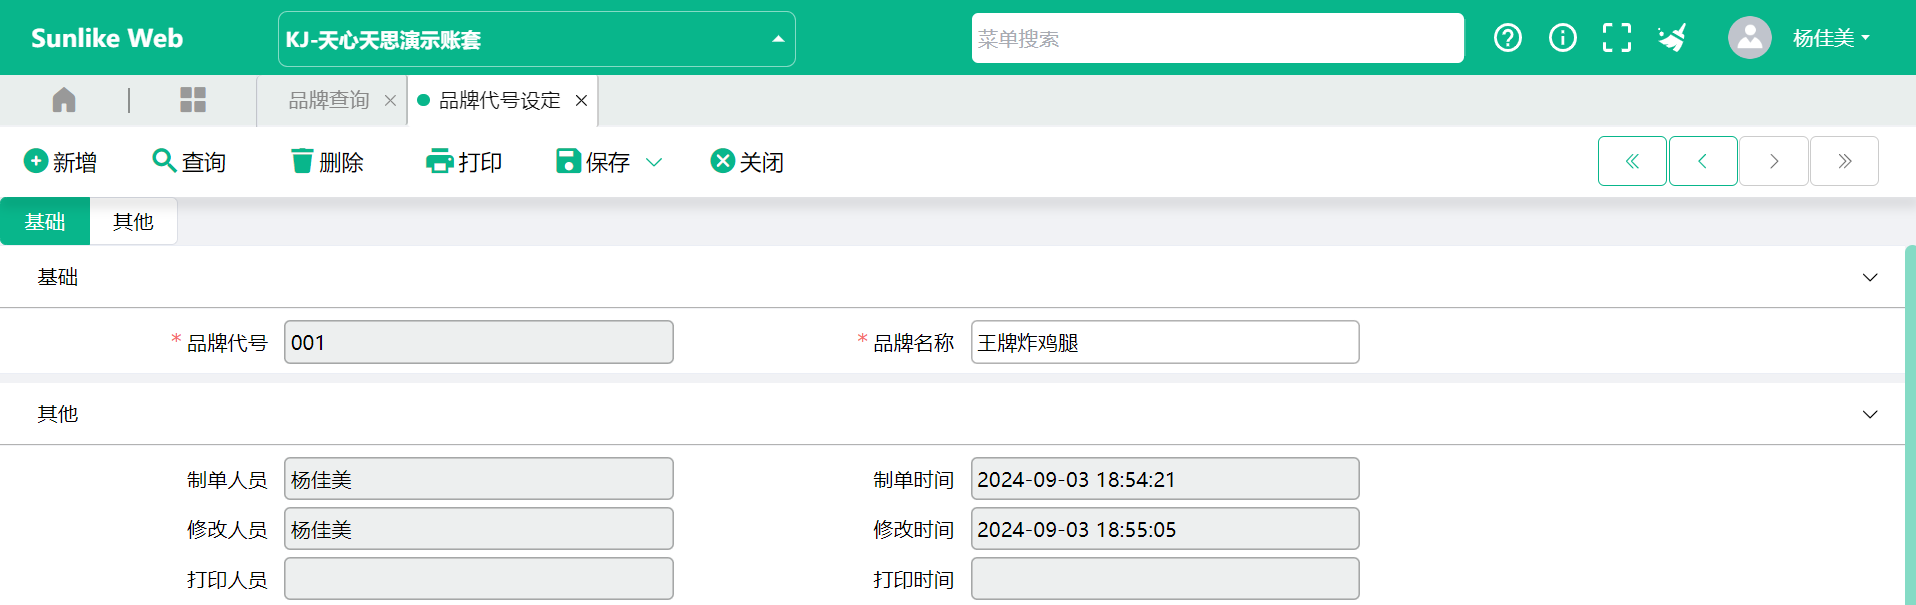The image size is (1916, 605).
Task: Close the 品牌代号设定 tab
Action: pyautogui.click(x=581, y=100)
